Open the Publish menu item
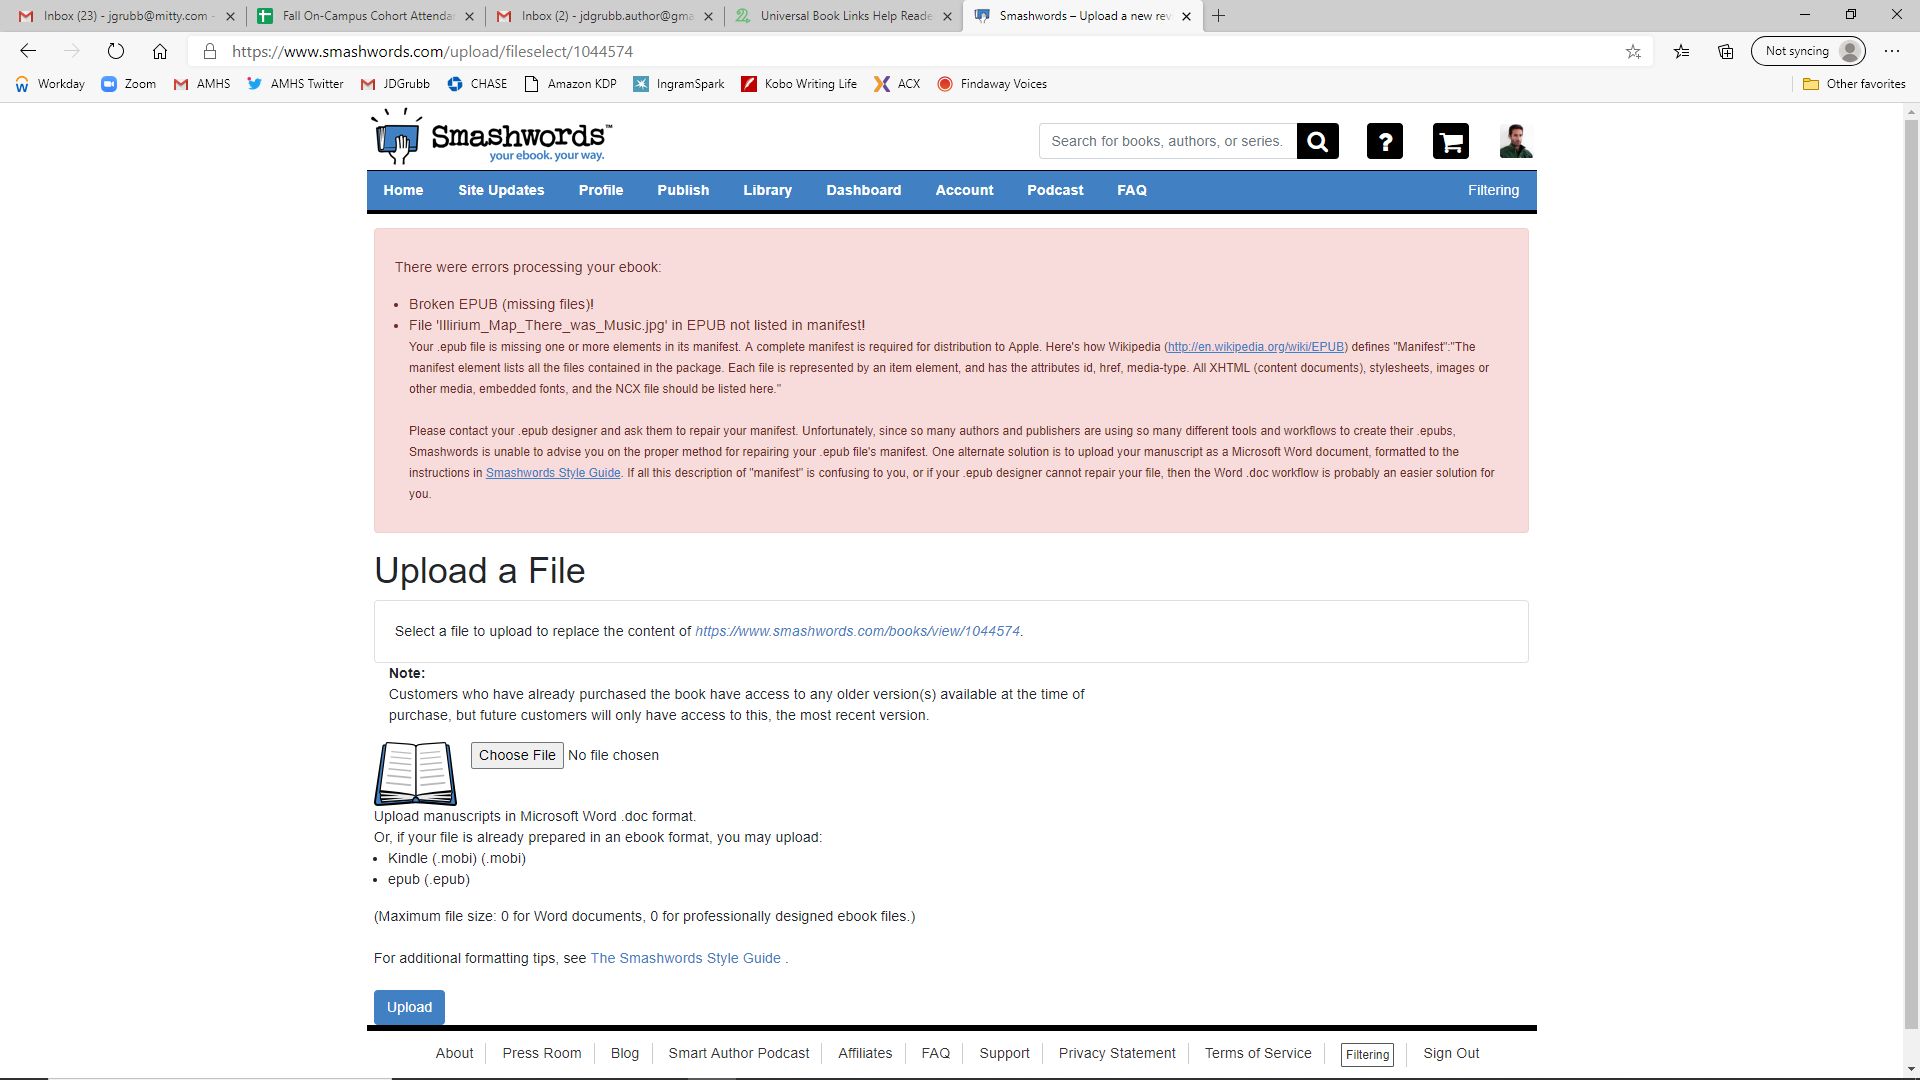Image resolution: width=1920 pixels, height=1080 pixels. click(x=682, y=190)
